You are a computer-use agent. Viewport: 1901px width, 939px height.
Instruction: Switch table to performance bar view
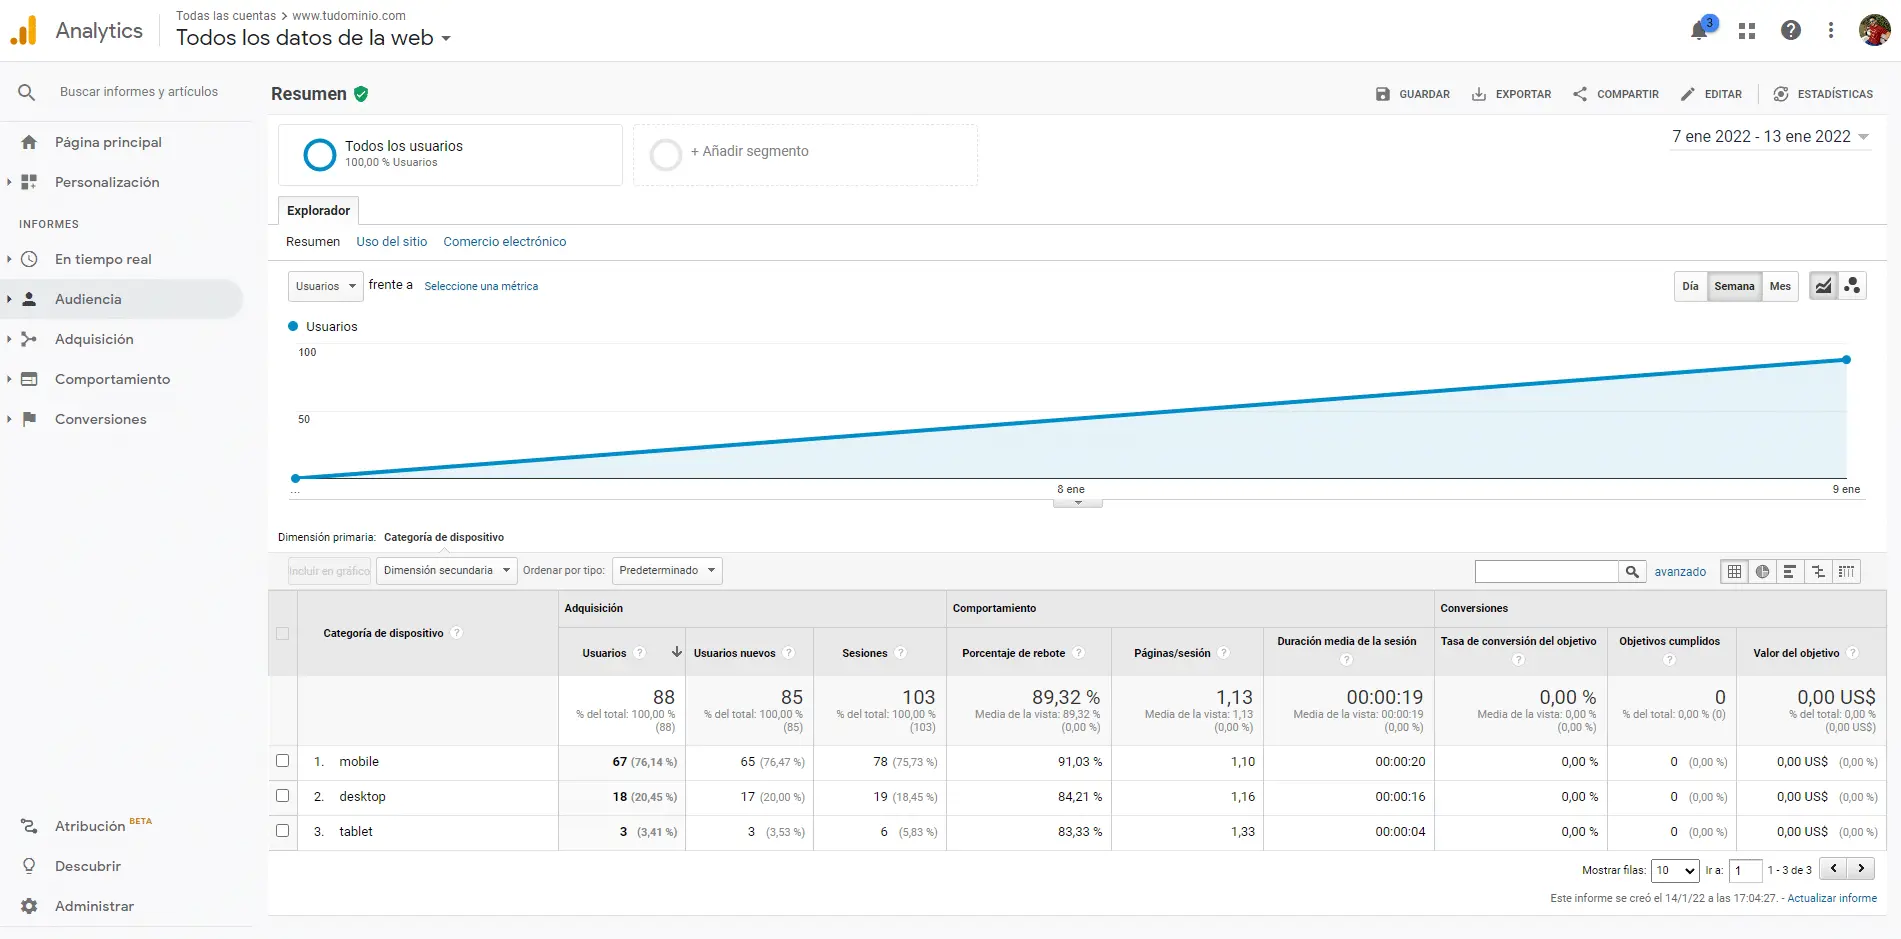tap(1790, 571)
